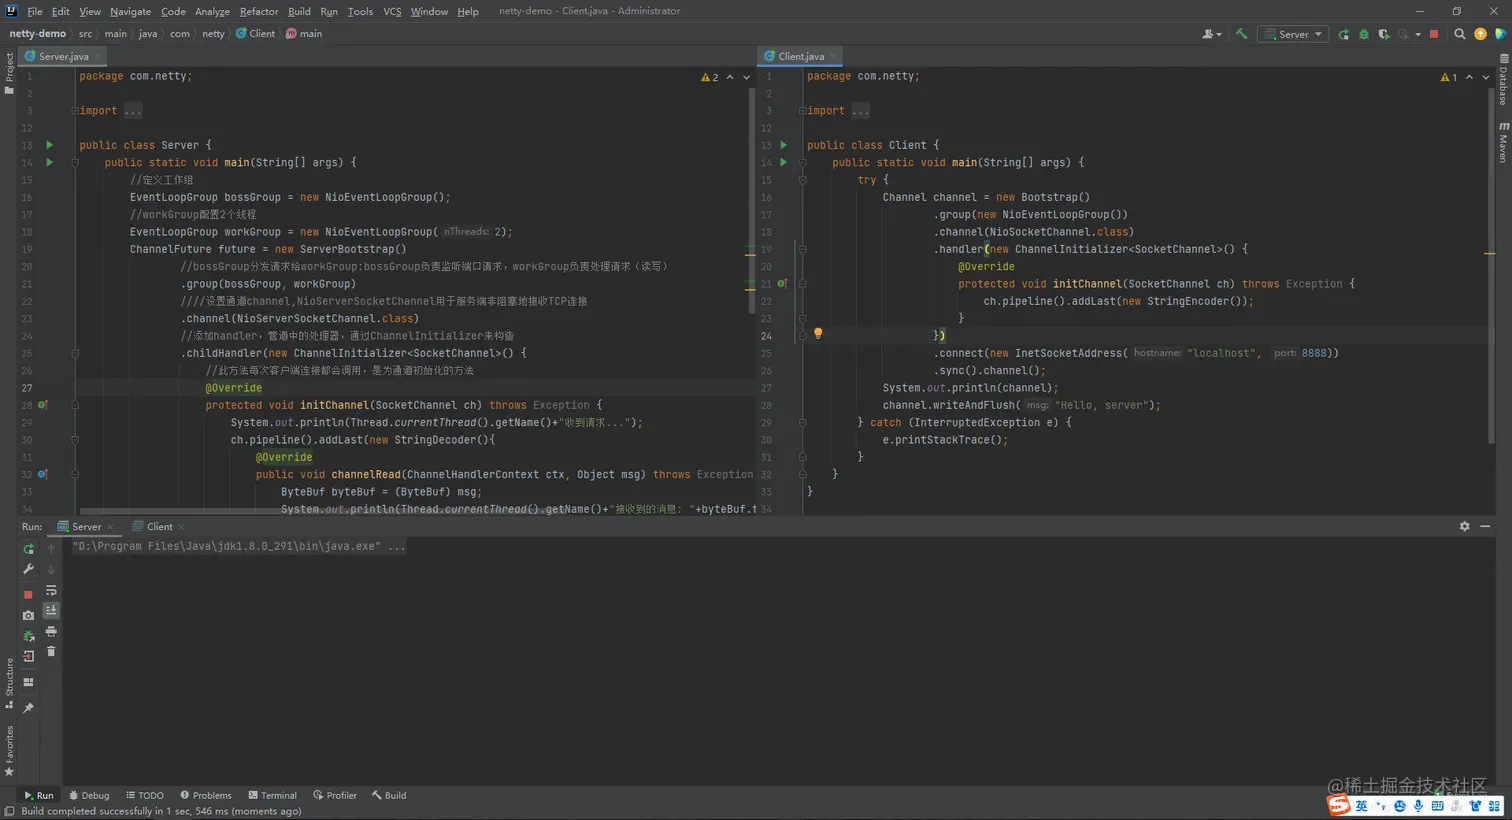Clear console output with trash icon
Image resolution: width=1512 pixels, height=820 pixels.
click(x=51, y=652)
